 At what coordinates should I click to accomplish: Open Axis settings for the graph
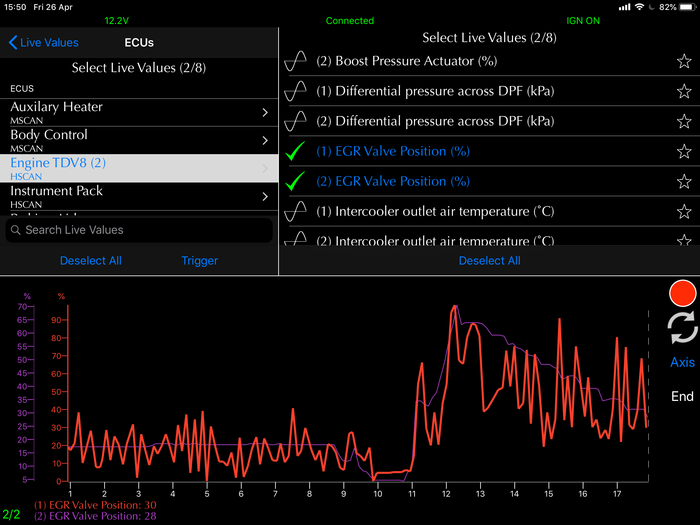(682, 362)
